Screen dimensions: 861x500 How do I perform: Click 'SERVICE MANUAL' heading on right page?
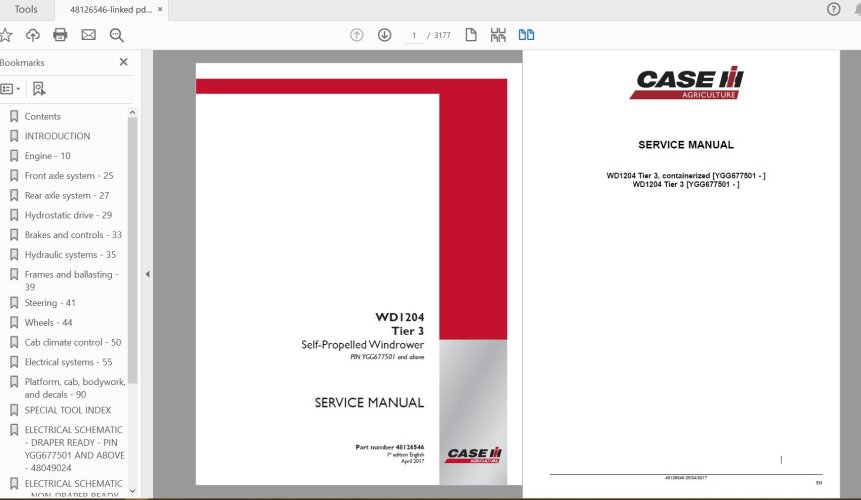[x=686, y=145]
